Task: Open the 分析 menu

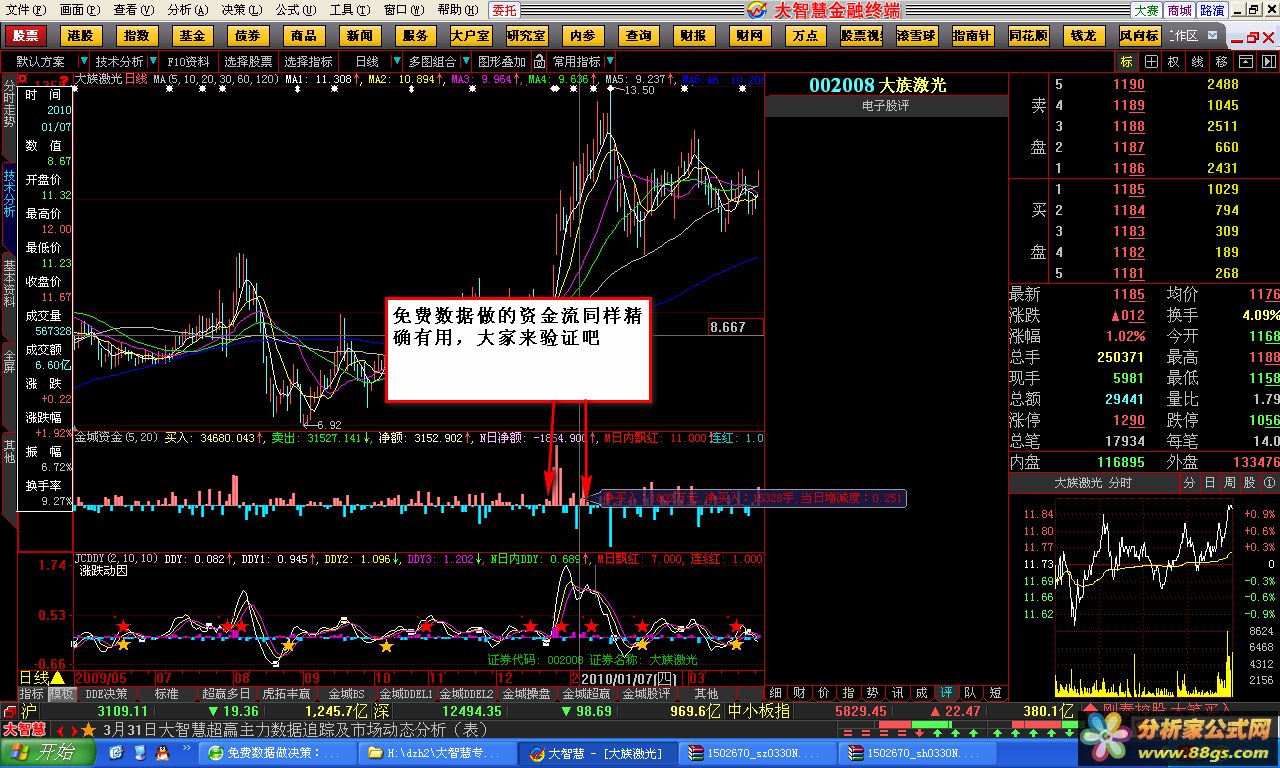Action: click(x=188, y=10)
